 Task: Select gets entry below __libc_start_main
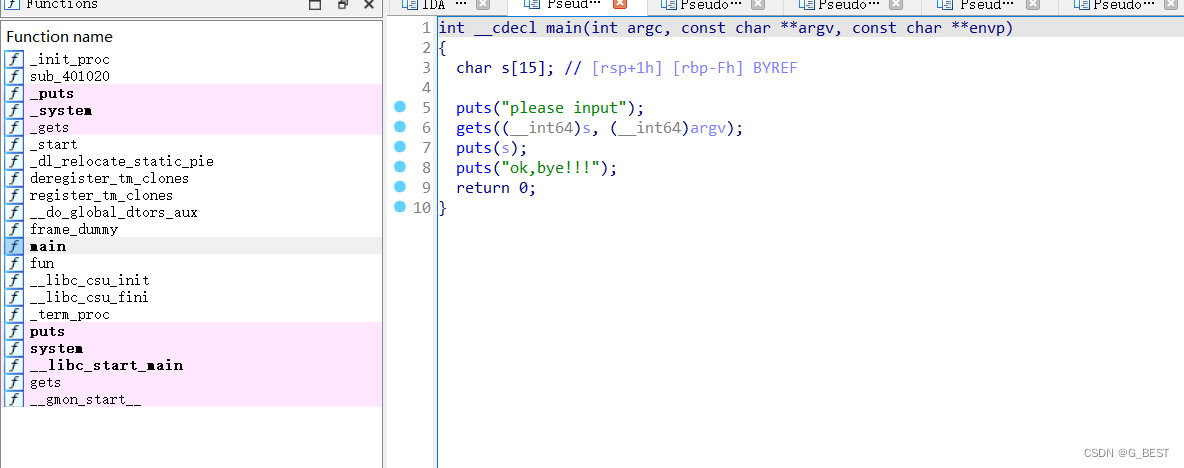(x=45, y=383)
